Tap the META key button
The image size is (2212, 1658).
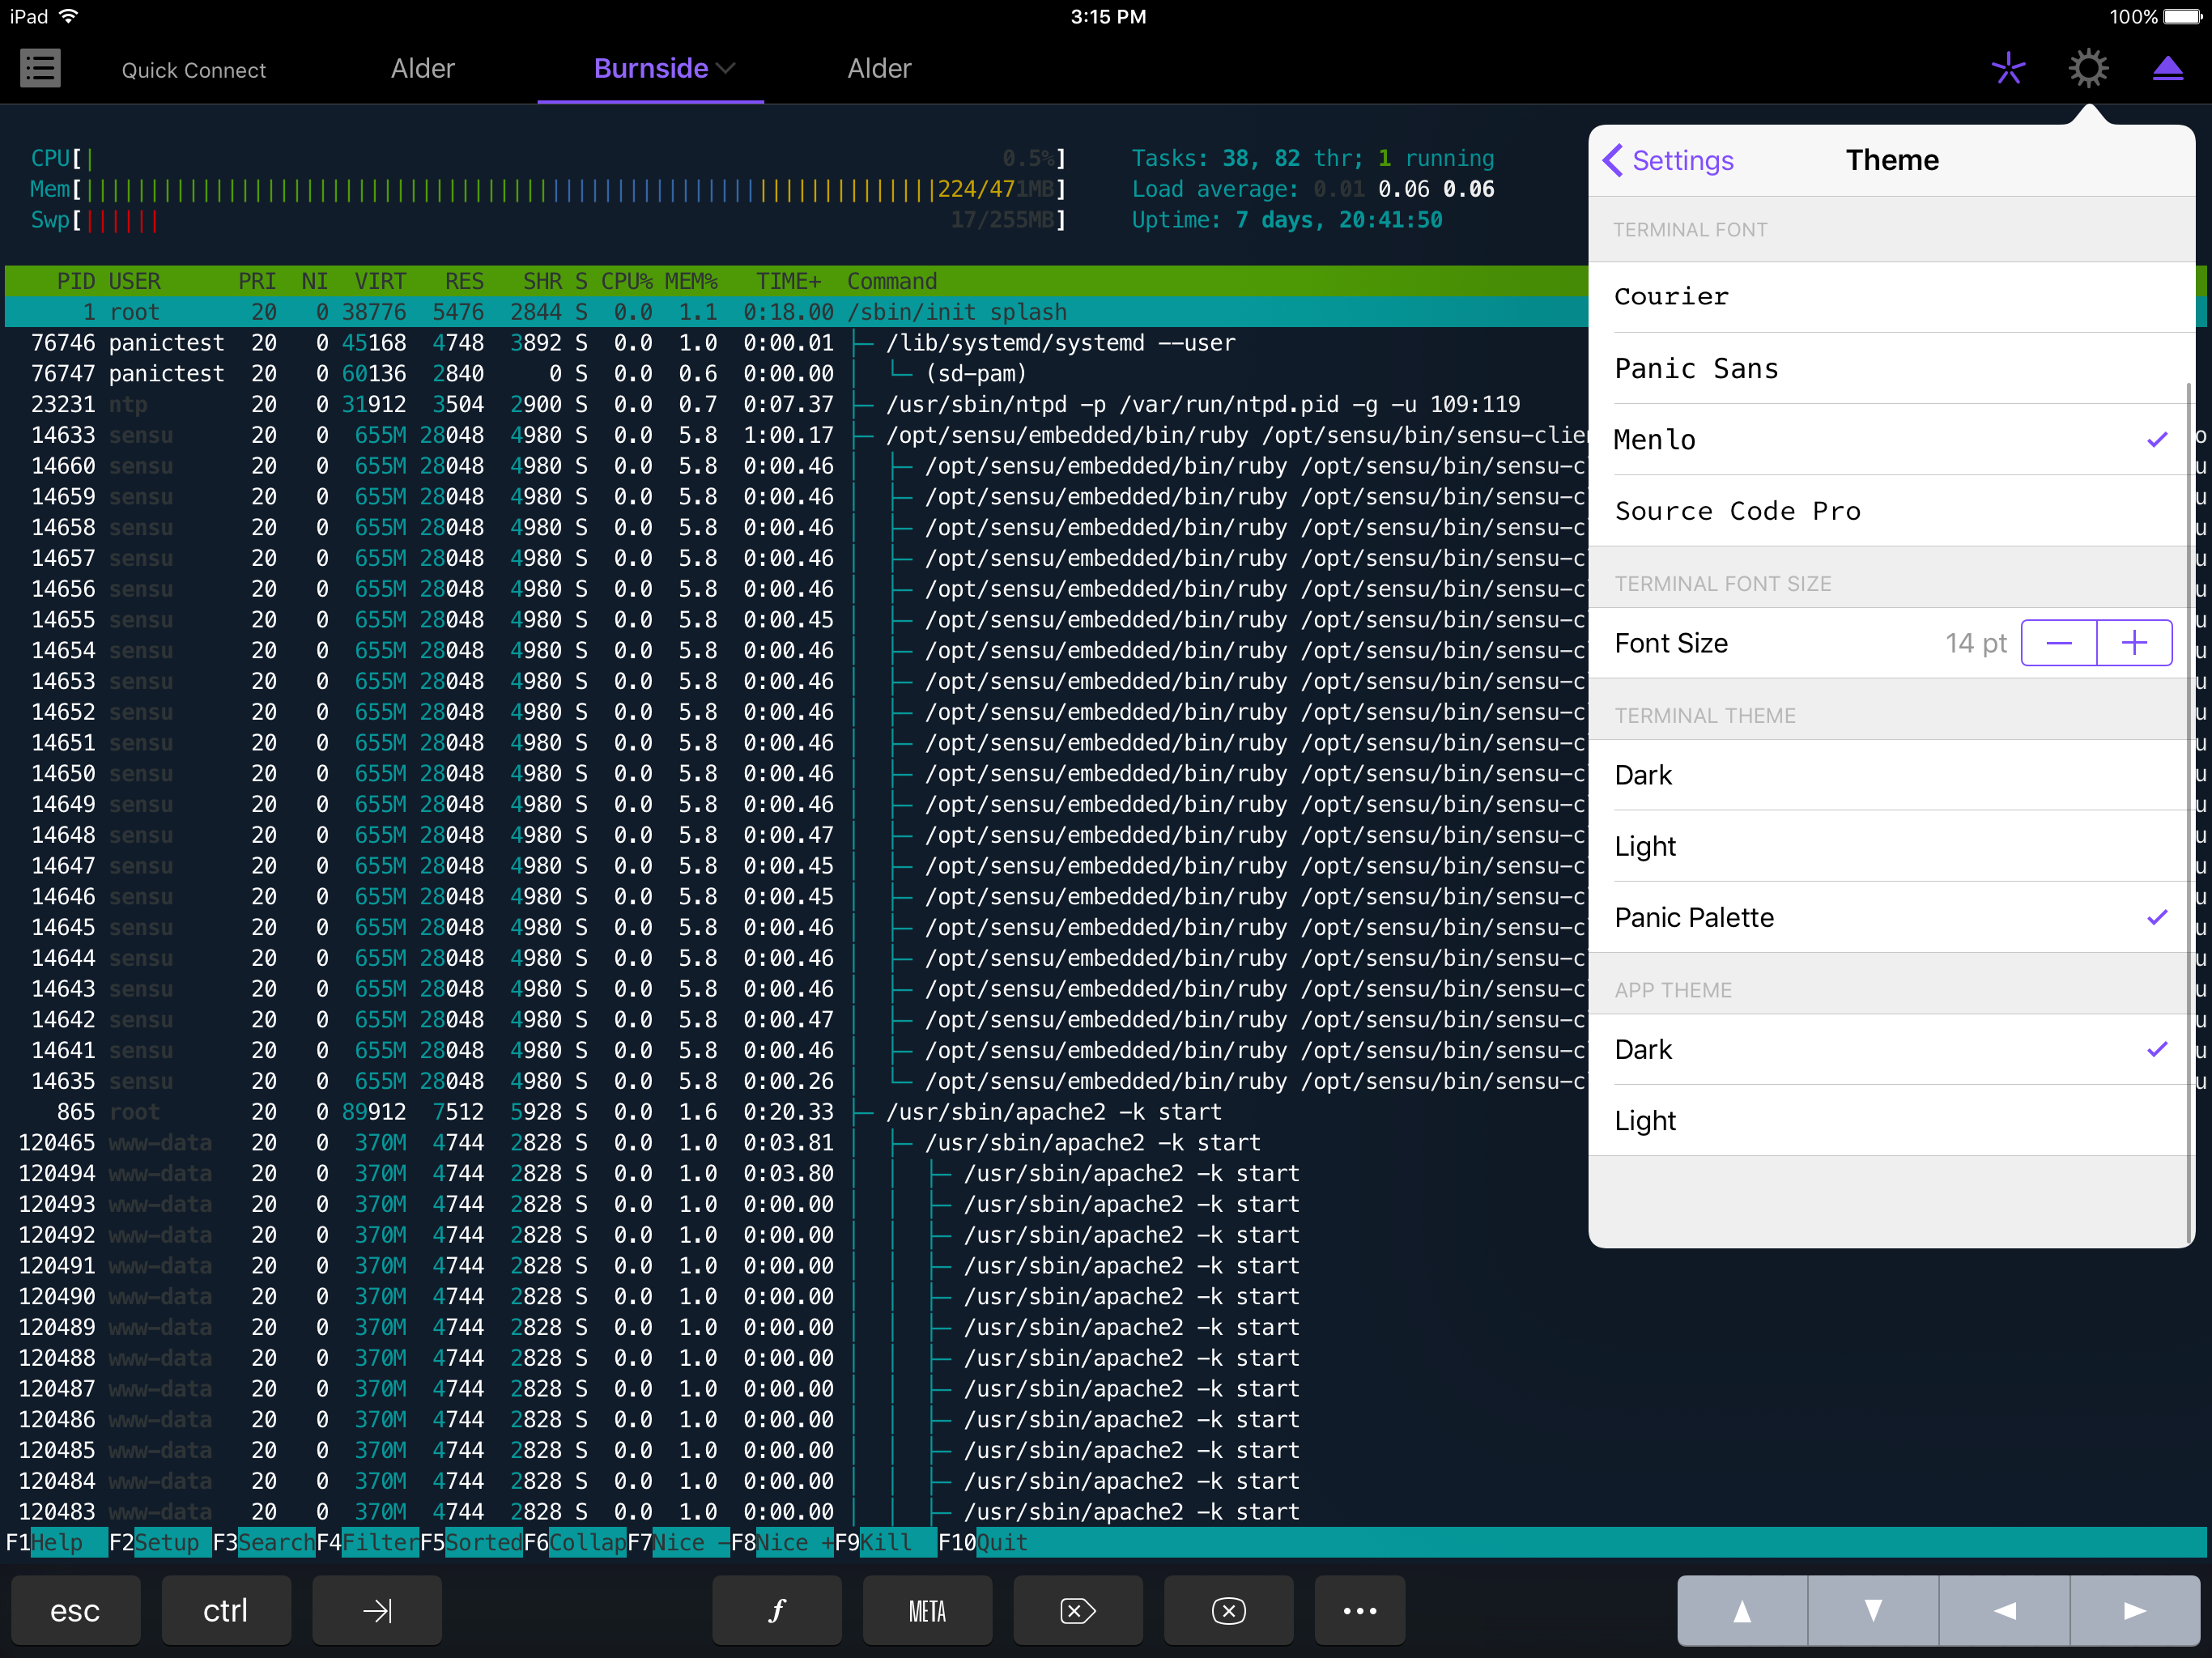point(927,1610)
